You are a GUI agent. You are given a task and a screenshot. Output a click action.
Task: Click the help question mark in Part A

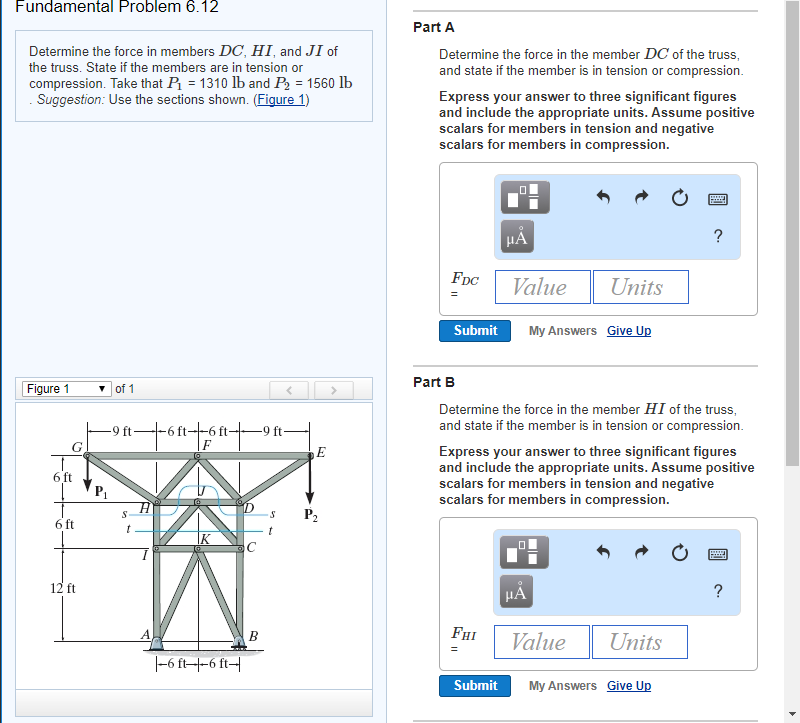point(717,237)
